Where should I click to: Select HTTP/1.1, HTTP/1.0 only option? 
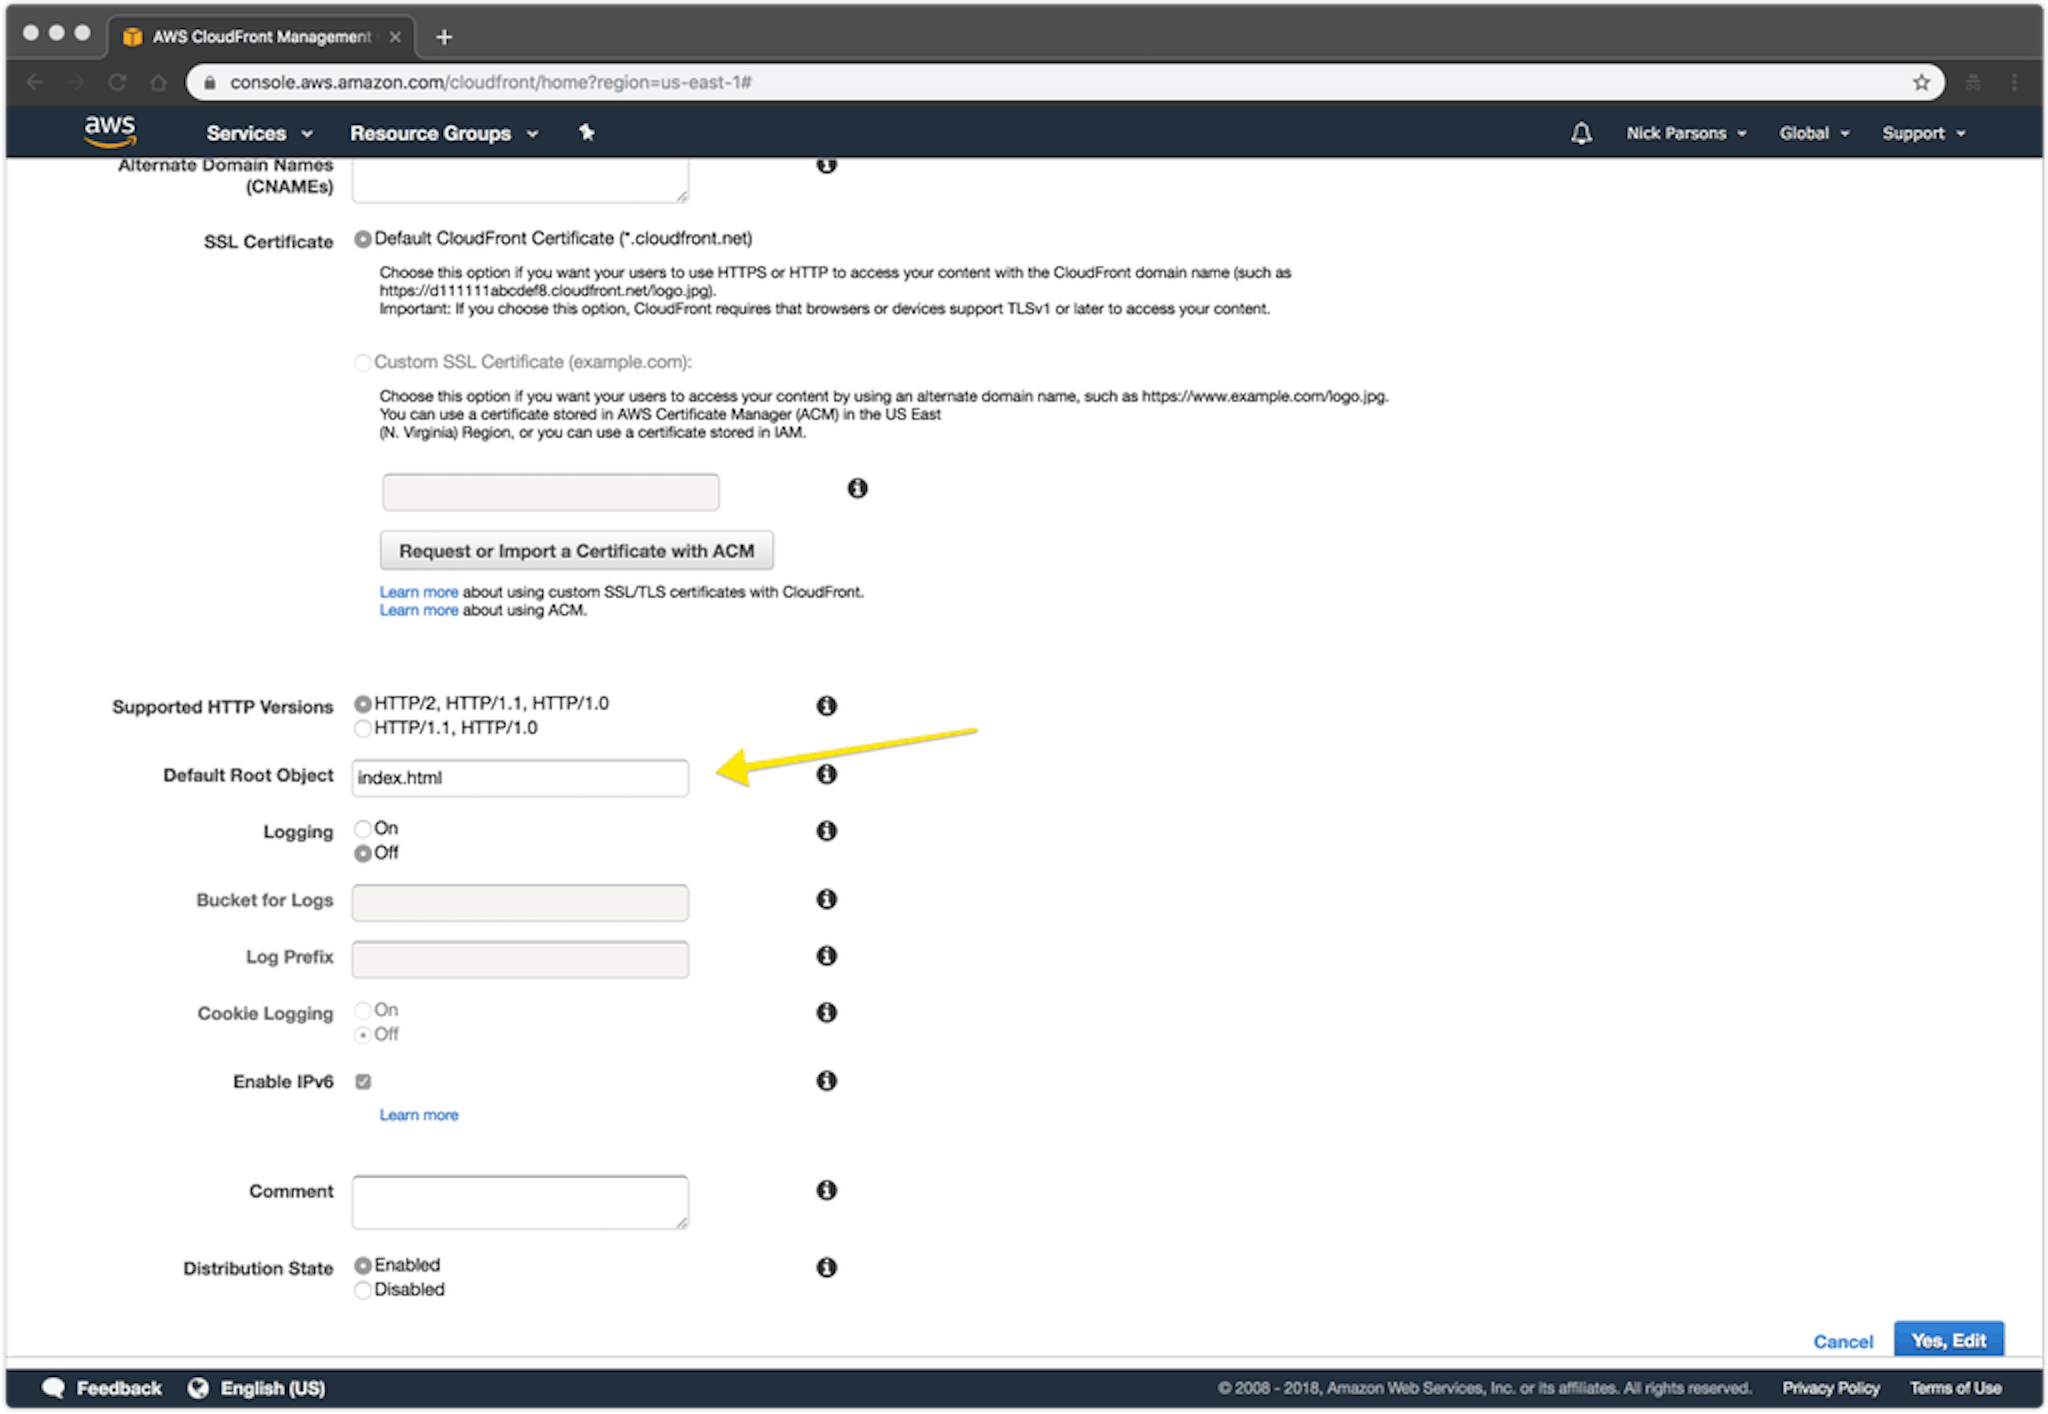click(363, 728)
